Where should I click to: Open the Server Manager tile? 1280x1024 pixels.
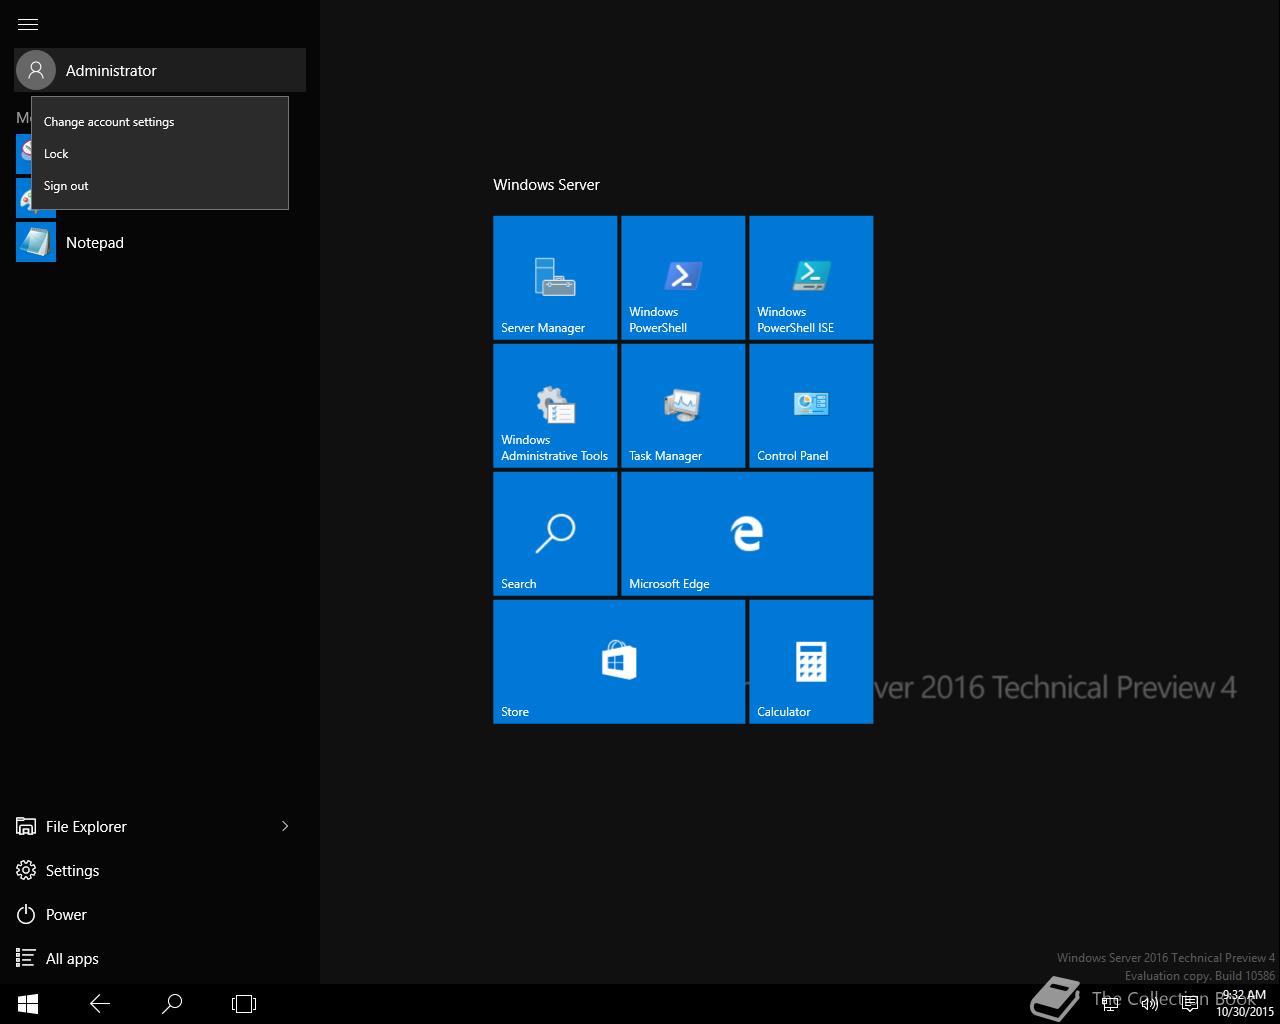coord(555,278)
